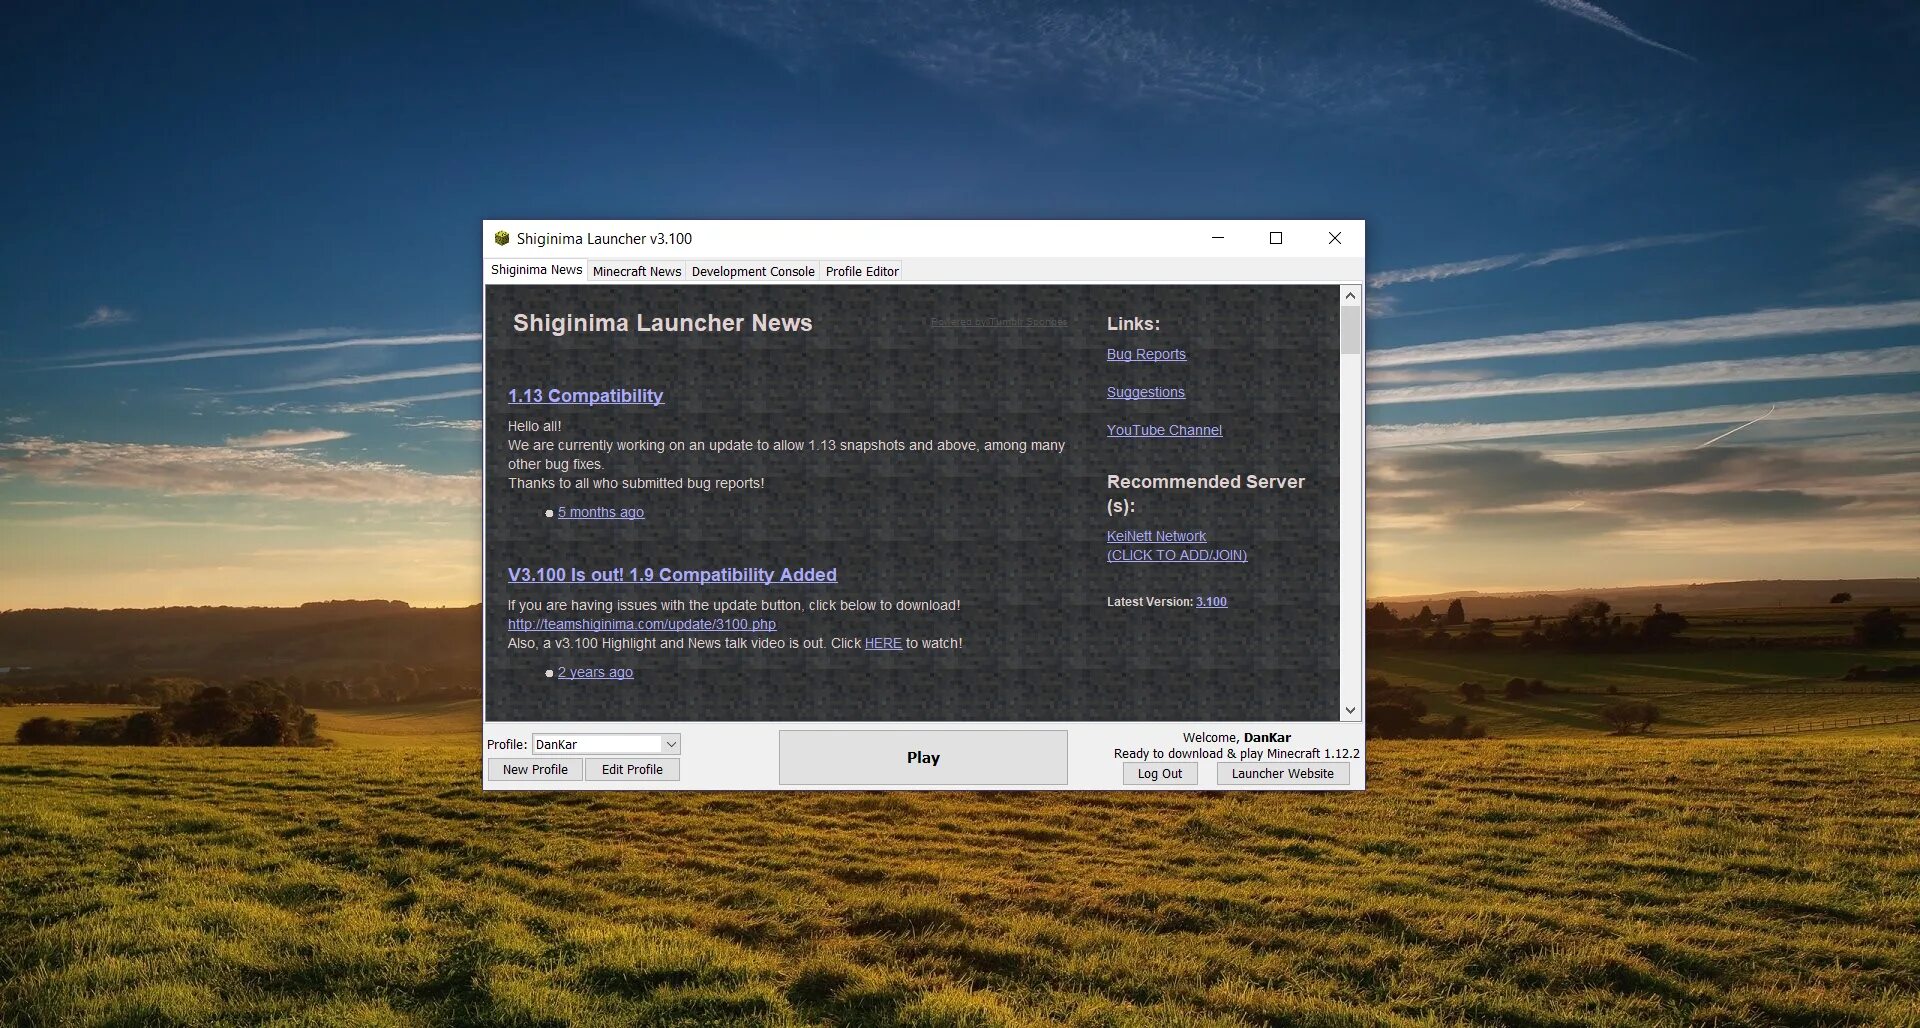Viewport: 1920px width, 1028px height.
Task: Open the Suggestions link
Action: 1145,392
